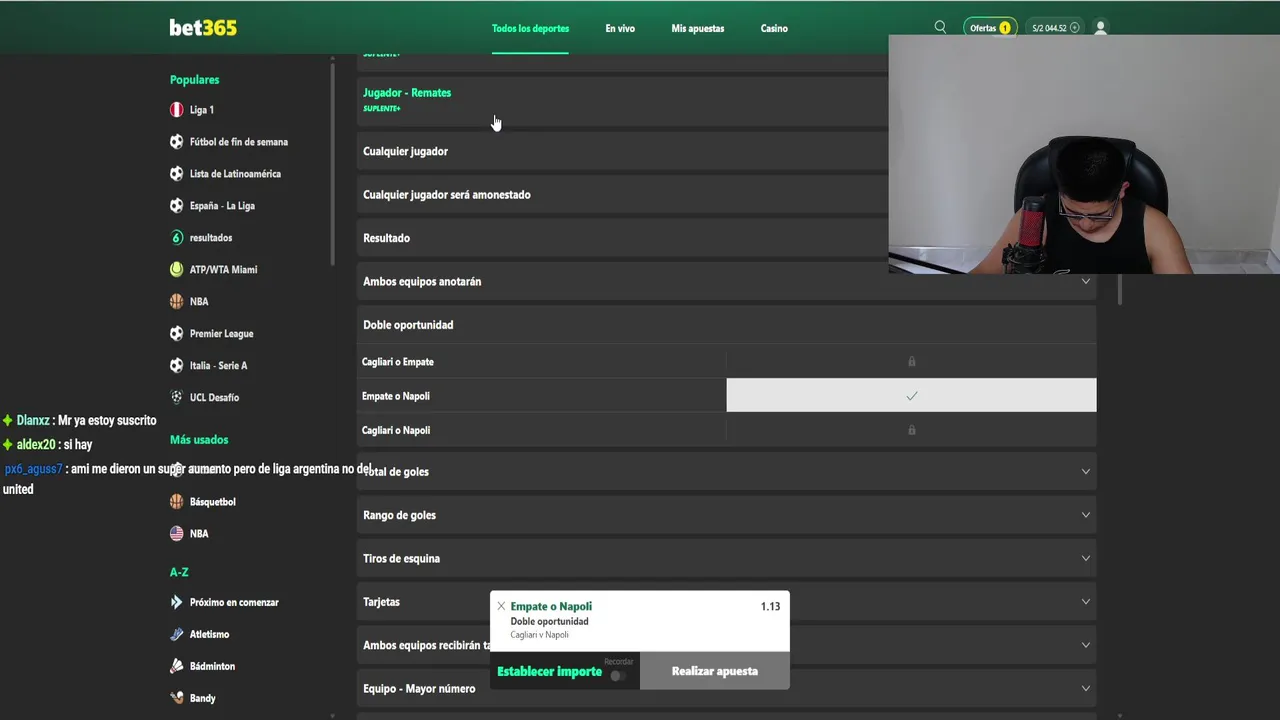Expand the Resultado market
Image resolution: width=1280 pixels, height=720 pixels.
click(622, 238)
